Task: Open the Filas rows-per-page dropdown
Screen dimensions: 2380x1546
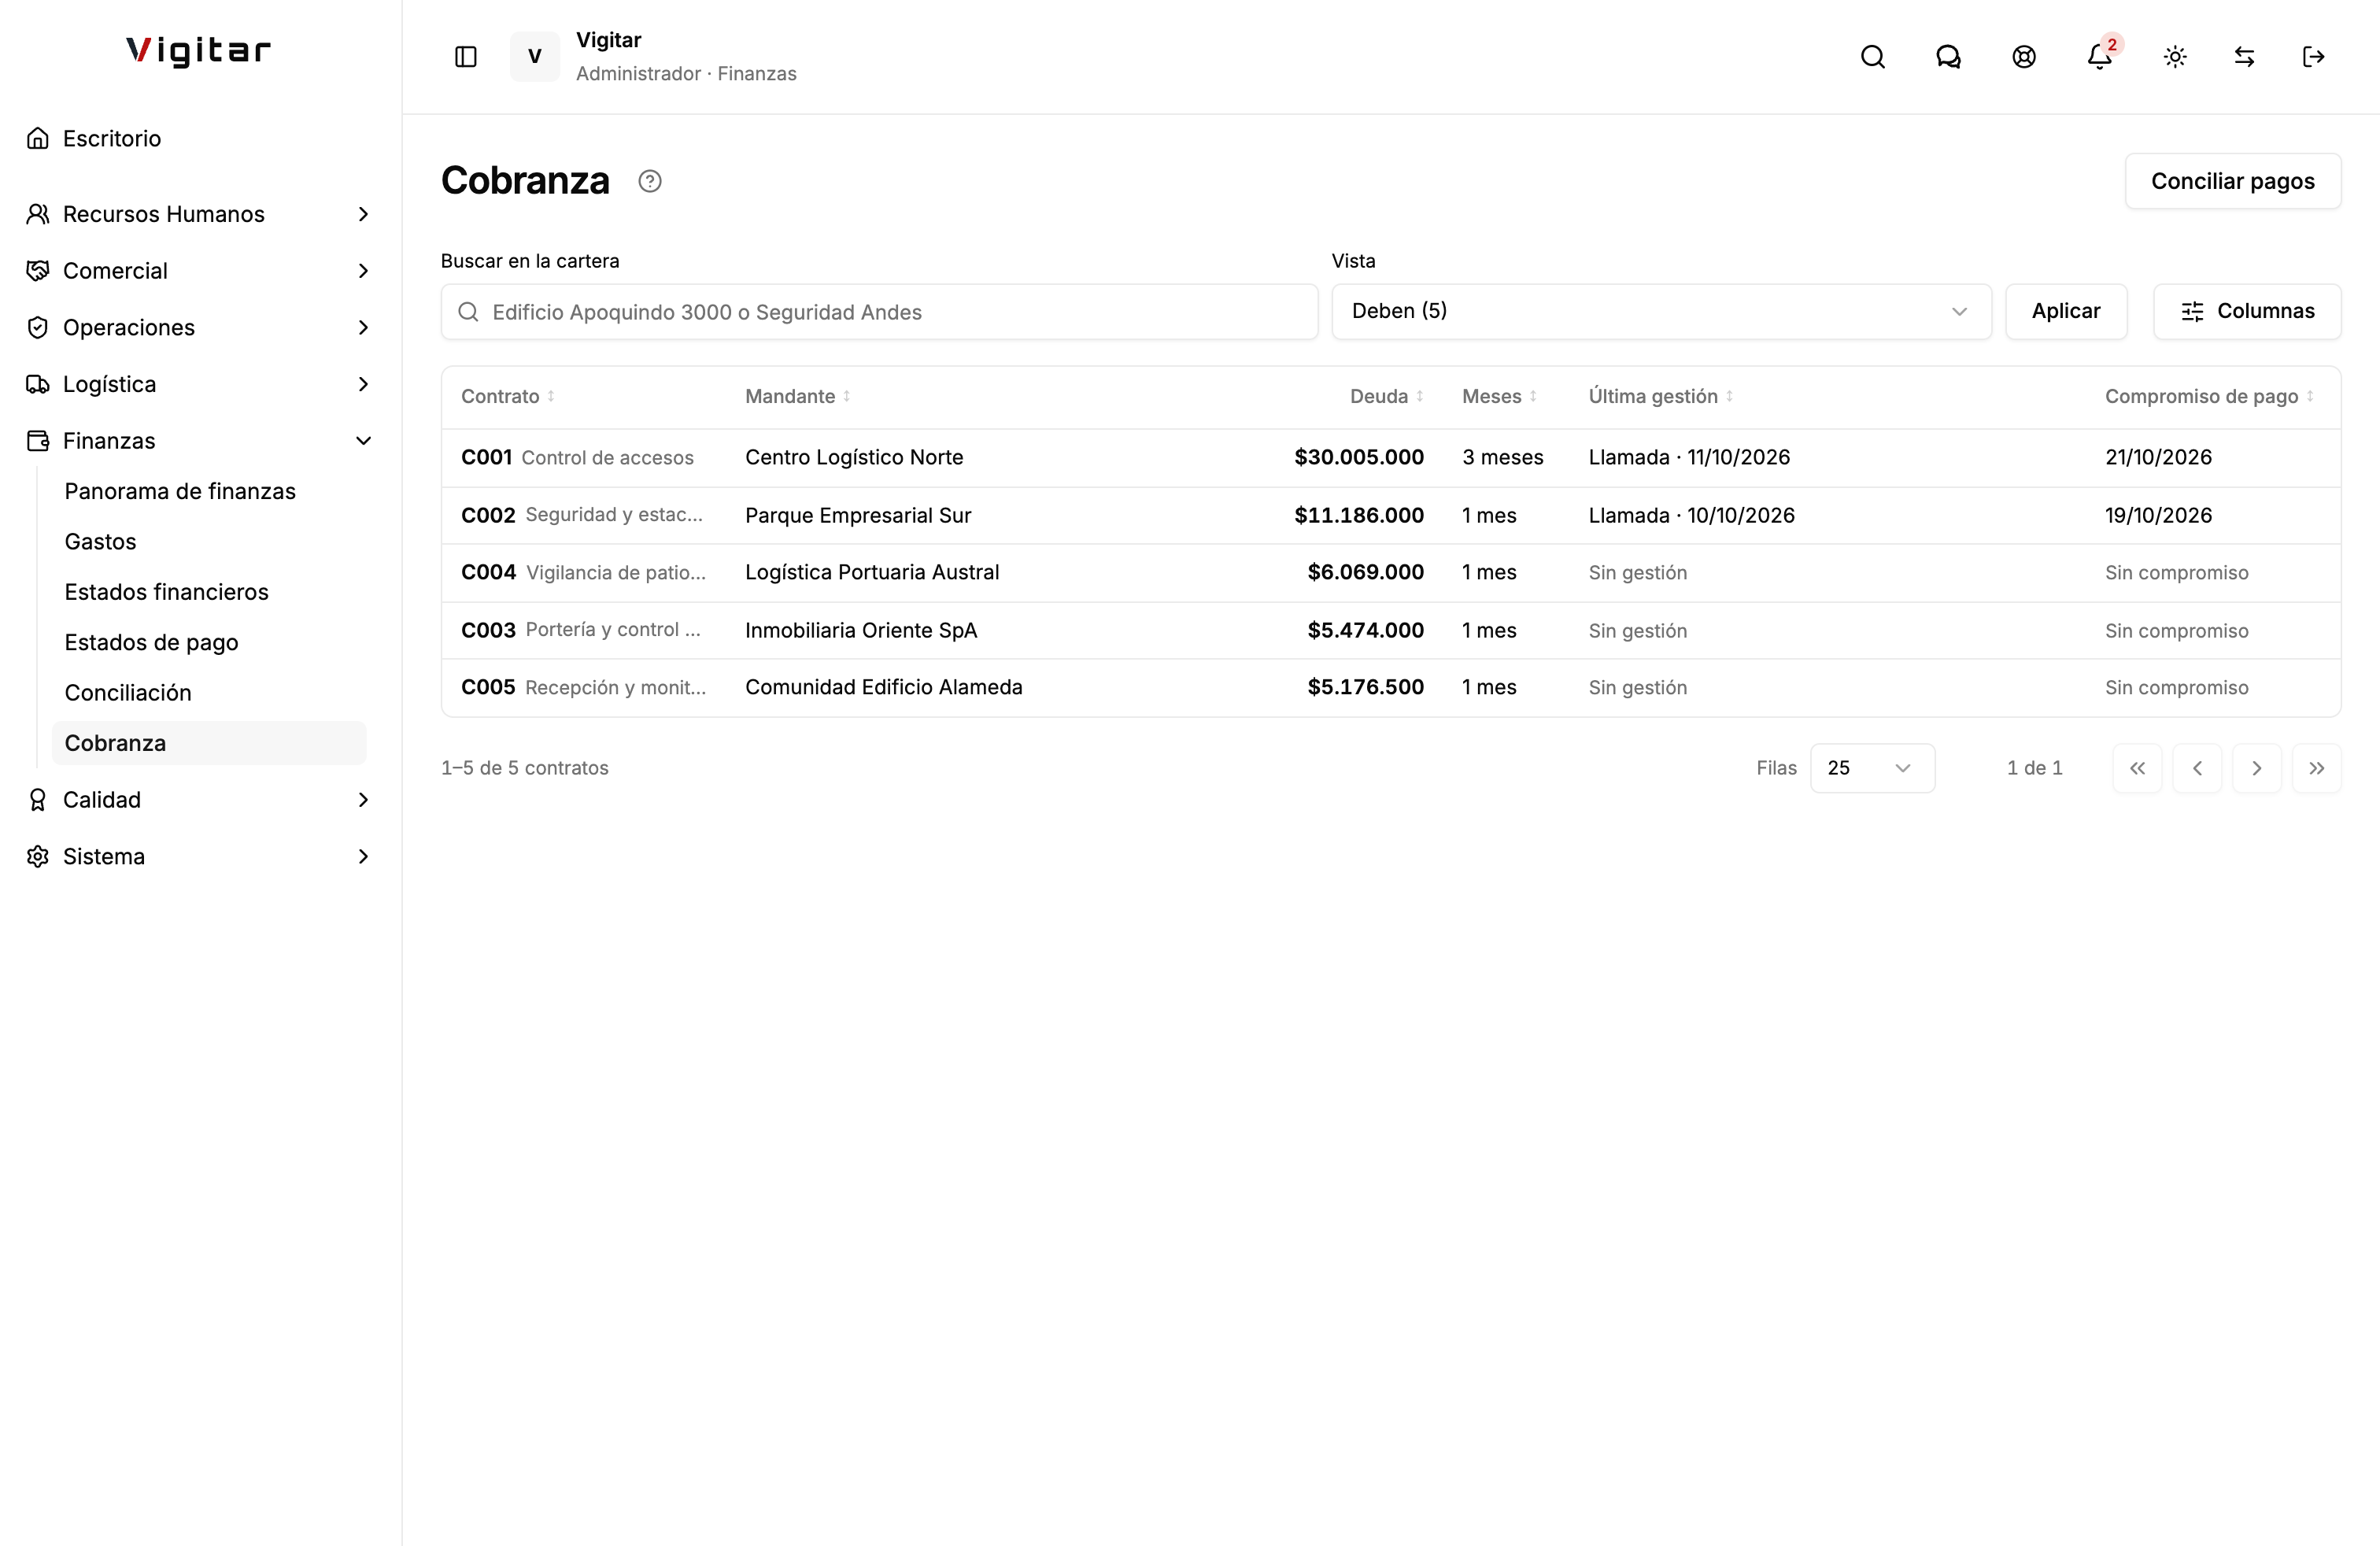Action: click(1872, 768)
